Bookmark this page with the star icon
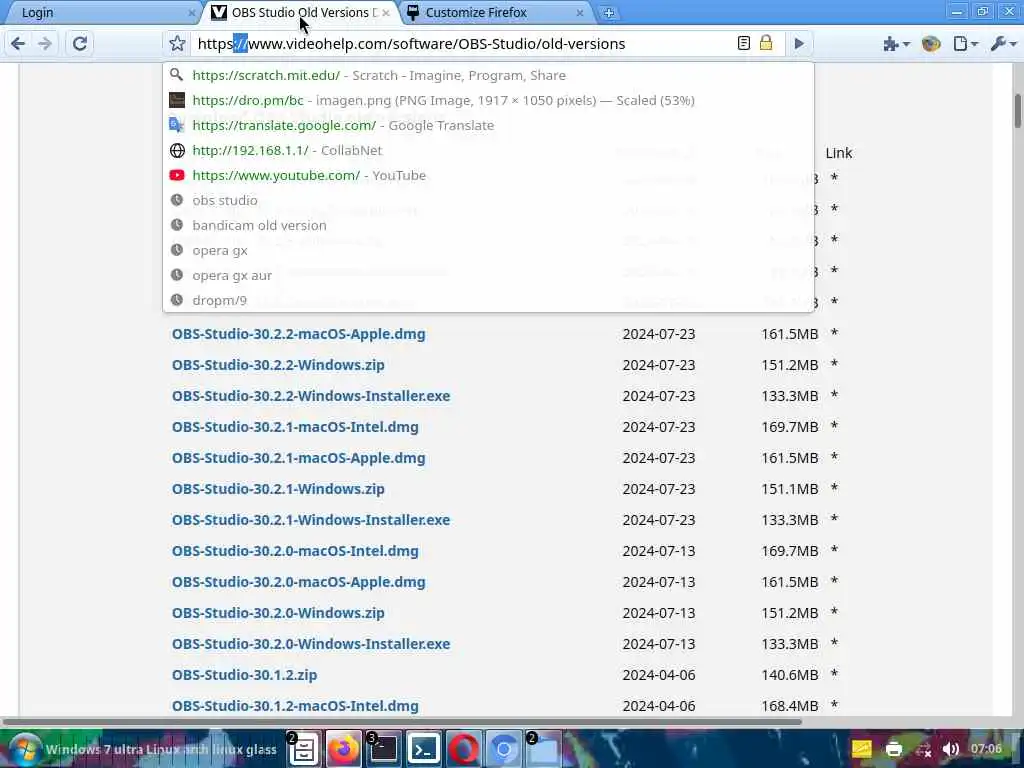The image size is (1024, 768). pos(177,44)
